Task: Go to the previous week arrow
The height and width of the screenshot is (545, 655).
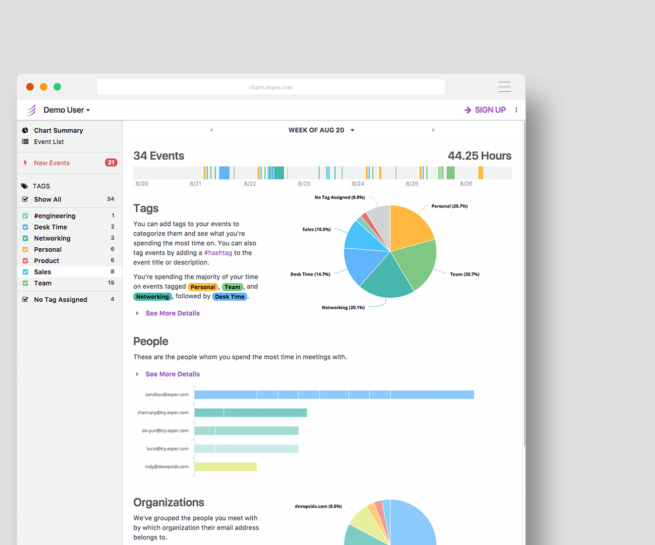Action: click(211, 130)
